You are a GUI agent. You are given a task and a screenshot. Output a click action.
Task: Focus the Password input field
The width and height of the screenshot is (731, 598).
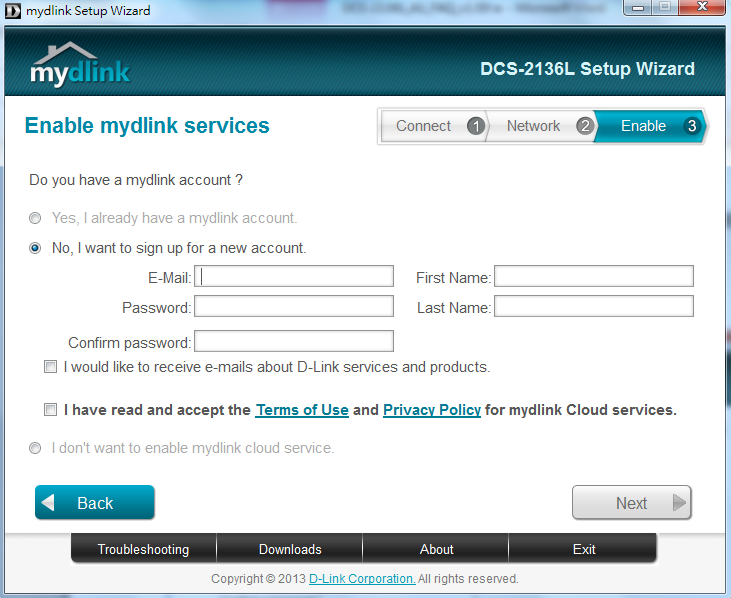tap(294, 307)
